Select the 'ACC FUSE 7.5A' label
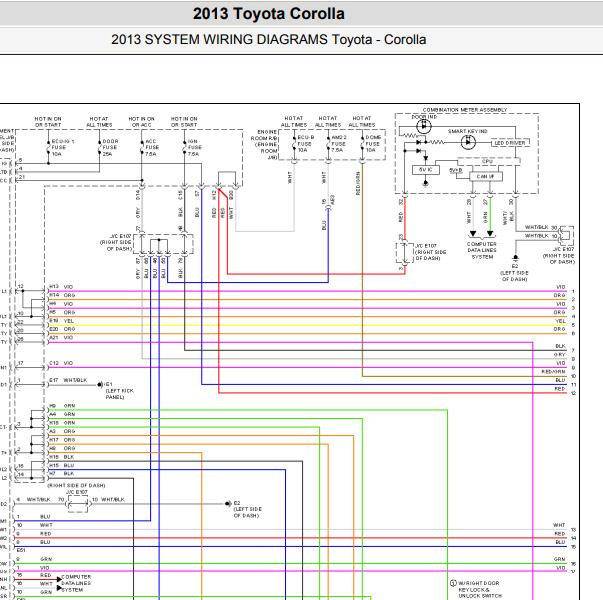 [152, 148]
